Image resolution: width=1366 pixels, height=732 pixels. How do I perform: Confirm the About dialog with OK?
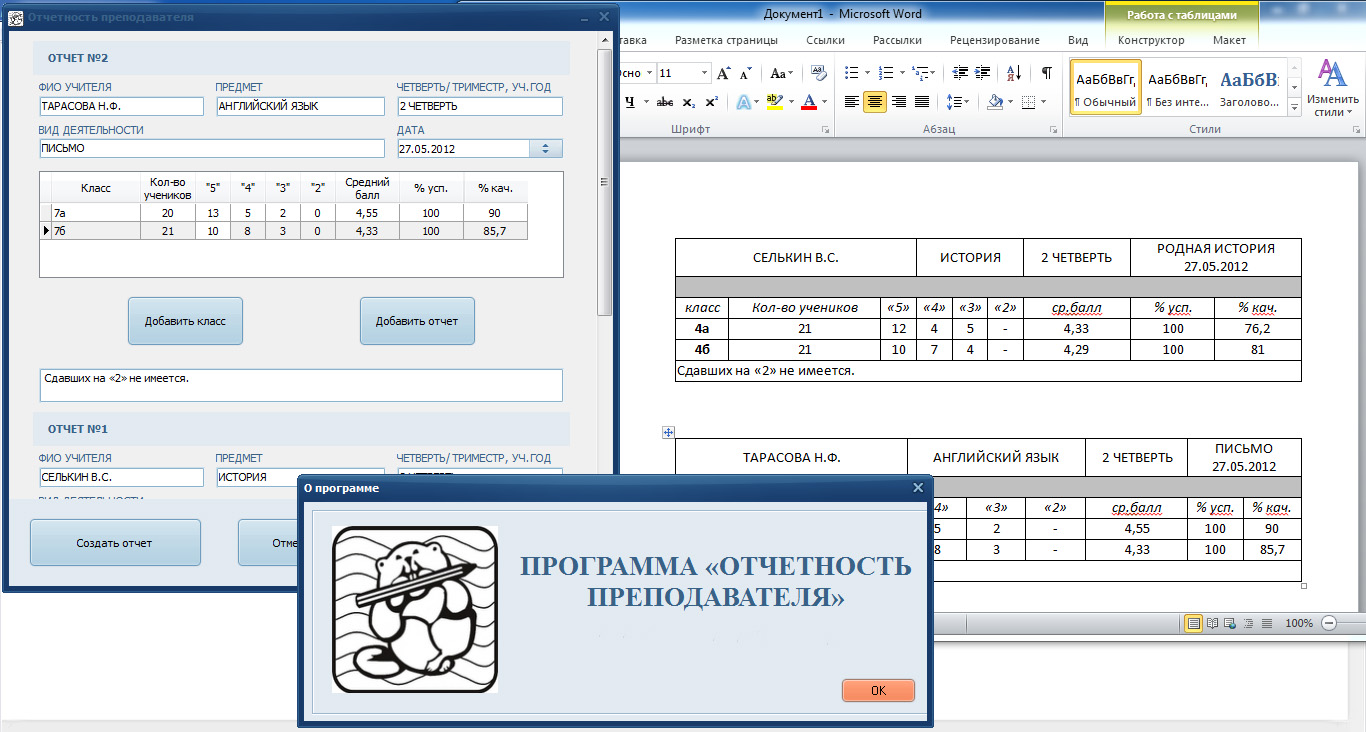(x=877, y=690)
